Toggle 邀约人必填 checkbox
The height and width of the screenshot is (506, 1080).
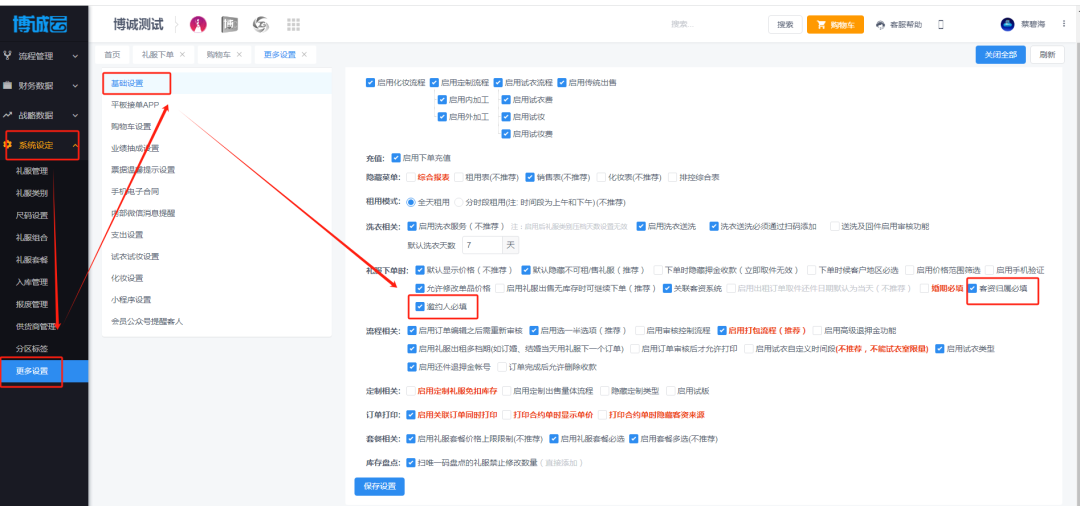(420, 306)
